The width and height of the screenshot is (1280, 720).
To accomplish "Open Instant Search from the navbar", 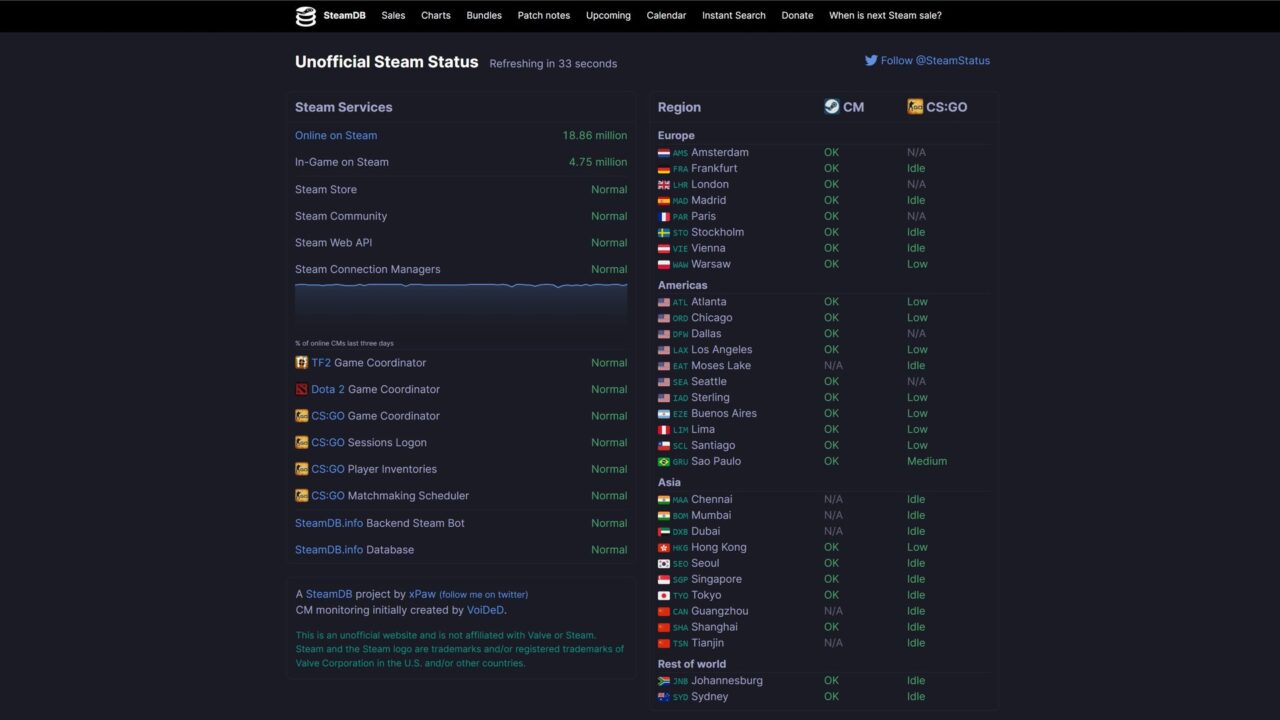I will tap(734, 16).
